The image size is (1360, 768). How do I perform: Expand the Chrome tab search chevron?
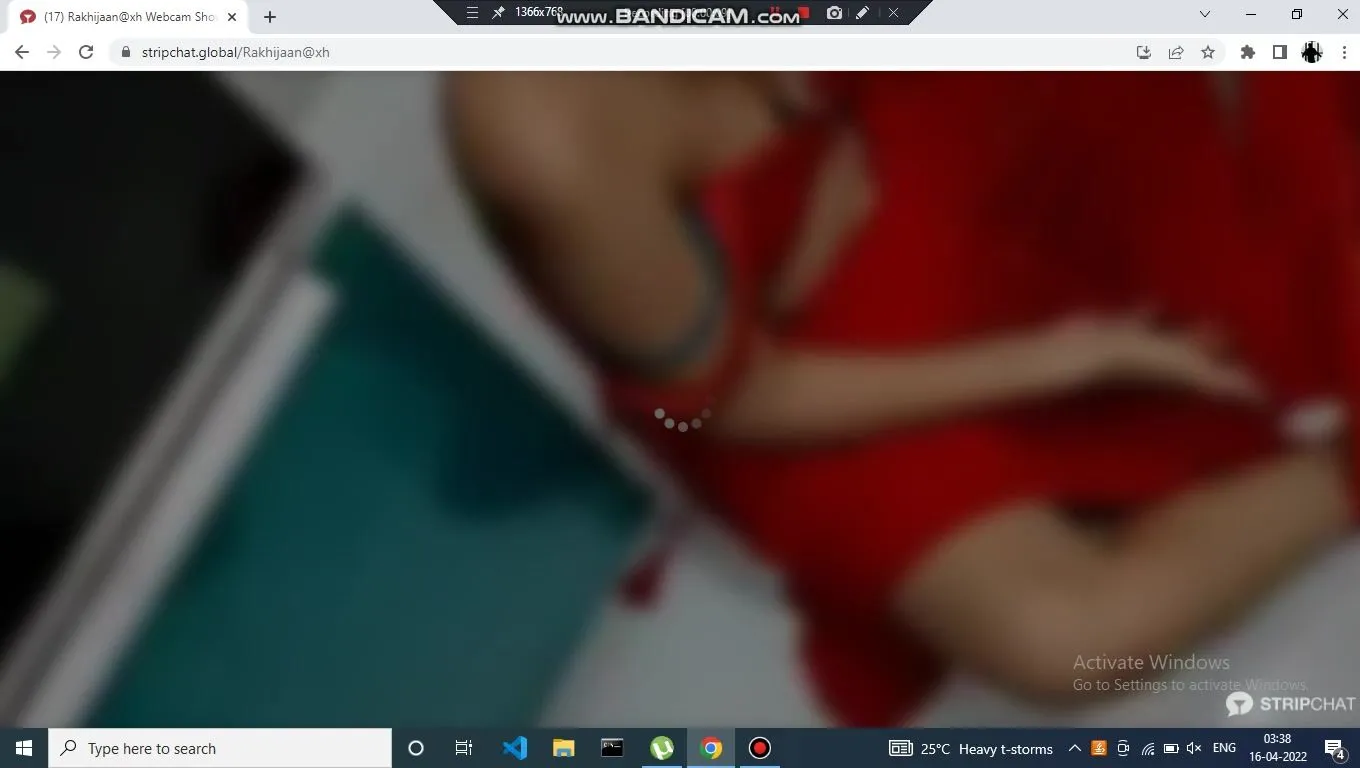coord(1205,15)
